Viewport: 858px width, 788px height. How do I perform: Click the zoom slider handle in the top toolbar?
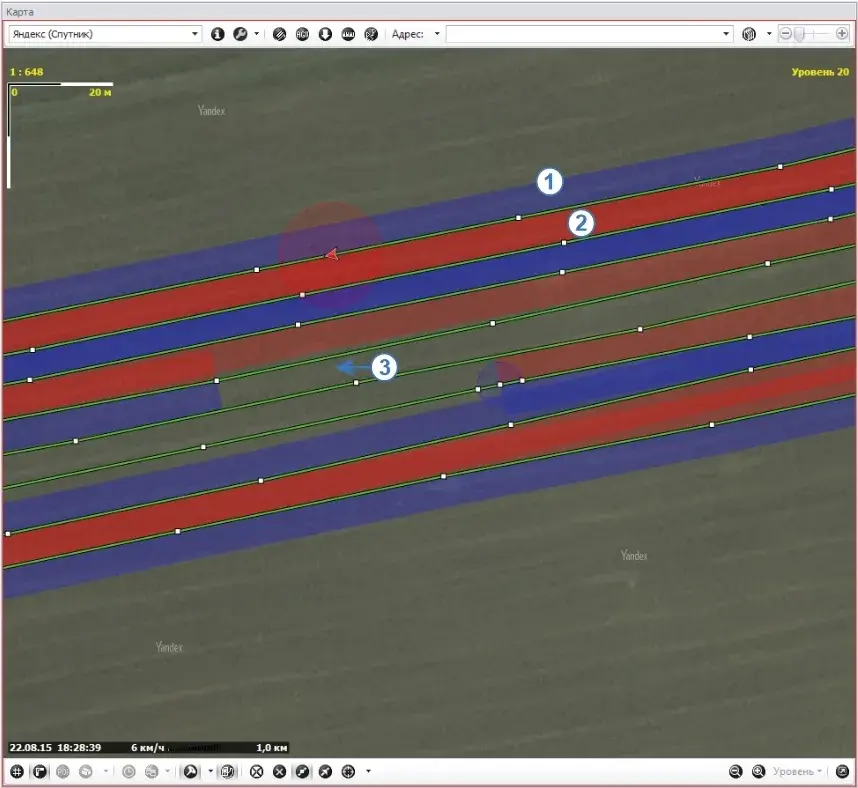pyautogui.click(x=799, y=34)
